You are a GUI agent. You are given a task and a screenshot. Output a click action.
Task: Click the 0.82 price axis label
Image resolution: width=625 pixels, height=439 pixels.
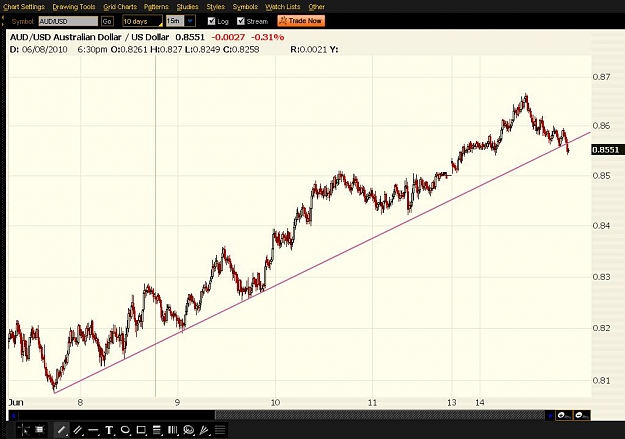pyautogui.click(x=601, y=328)
